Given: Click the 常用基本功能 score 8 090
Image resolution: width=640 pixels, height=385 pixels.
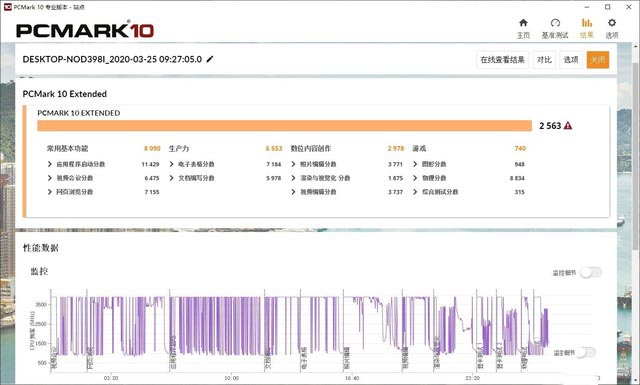Looking at the screenshot, I should coord(152,149).
